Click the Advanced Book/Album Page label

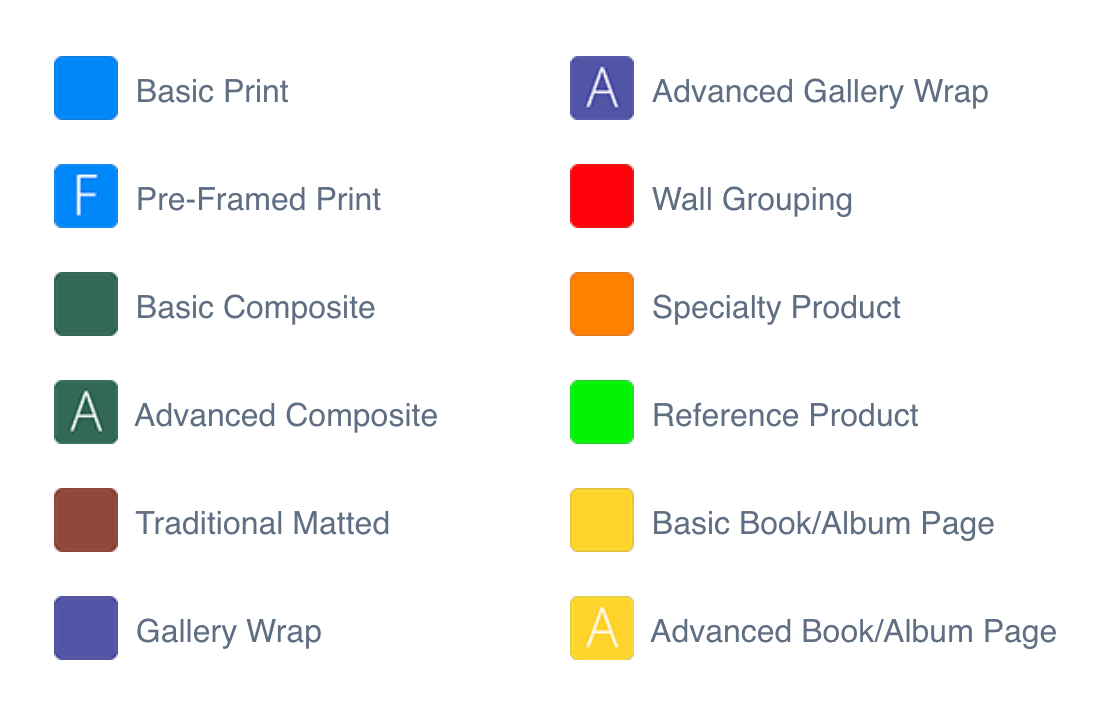[854, 631]
